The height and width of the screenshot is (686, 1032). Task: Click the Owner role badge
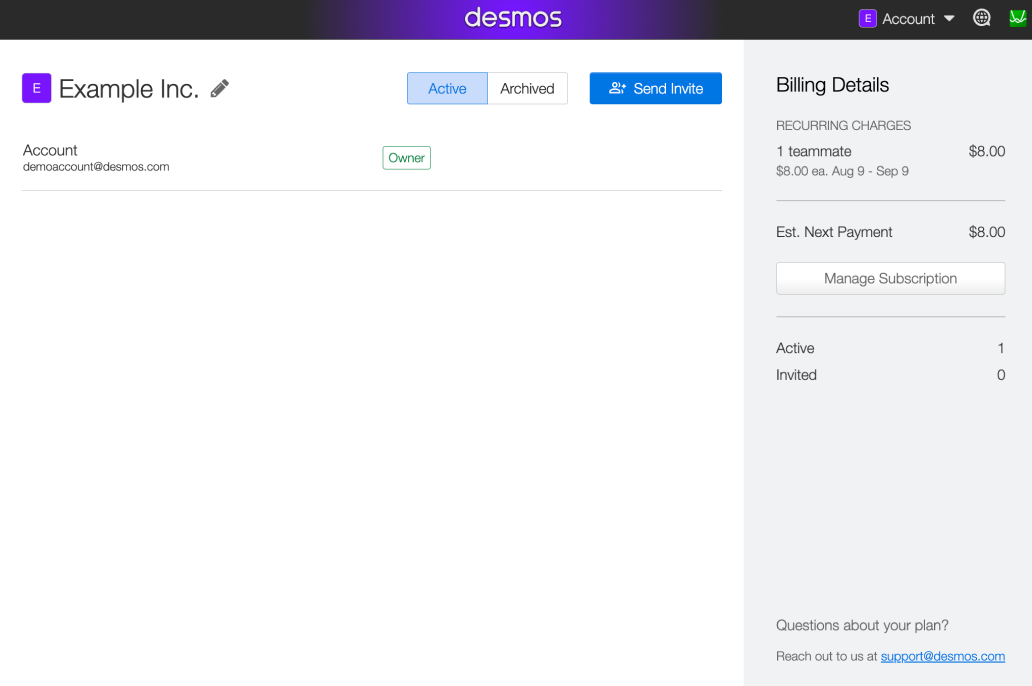(x=407, y=158)
